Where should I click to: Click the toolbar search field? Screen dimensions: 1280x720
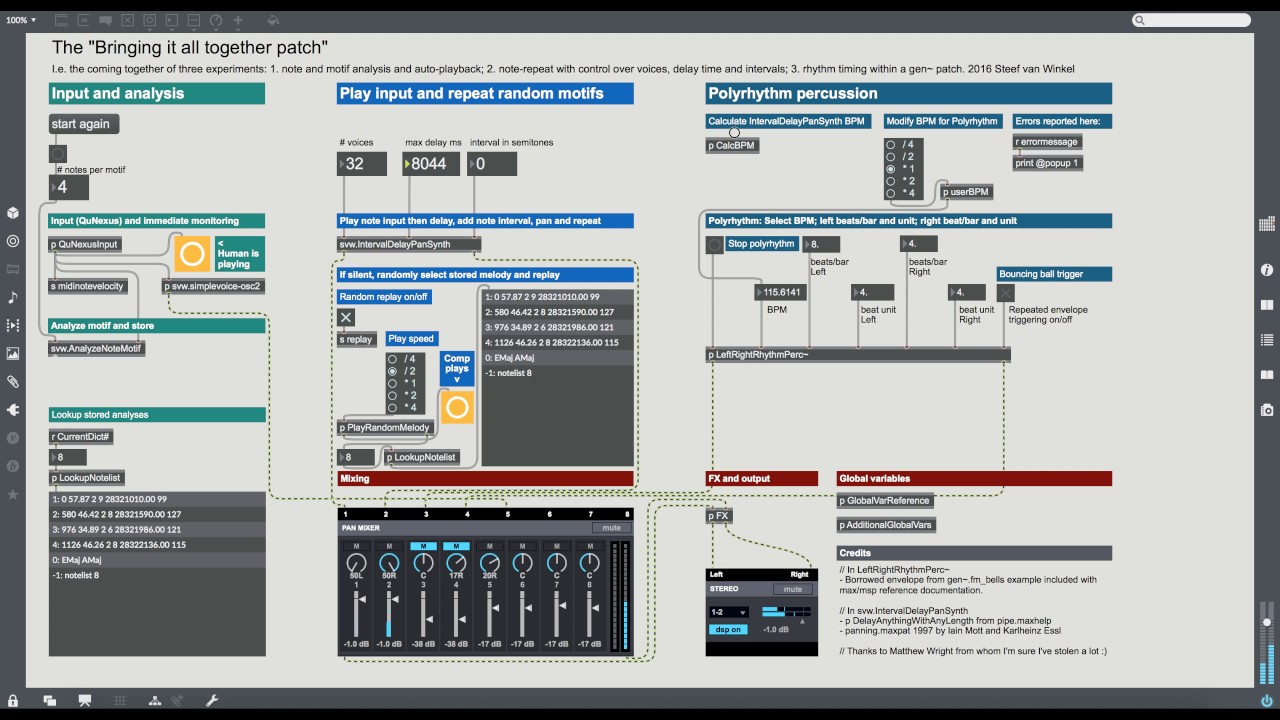[x=1192, y=20]
